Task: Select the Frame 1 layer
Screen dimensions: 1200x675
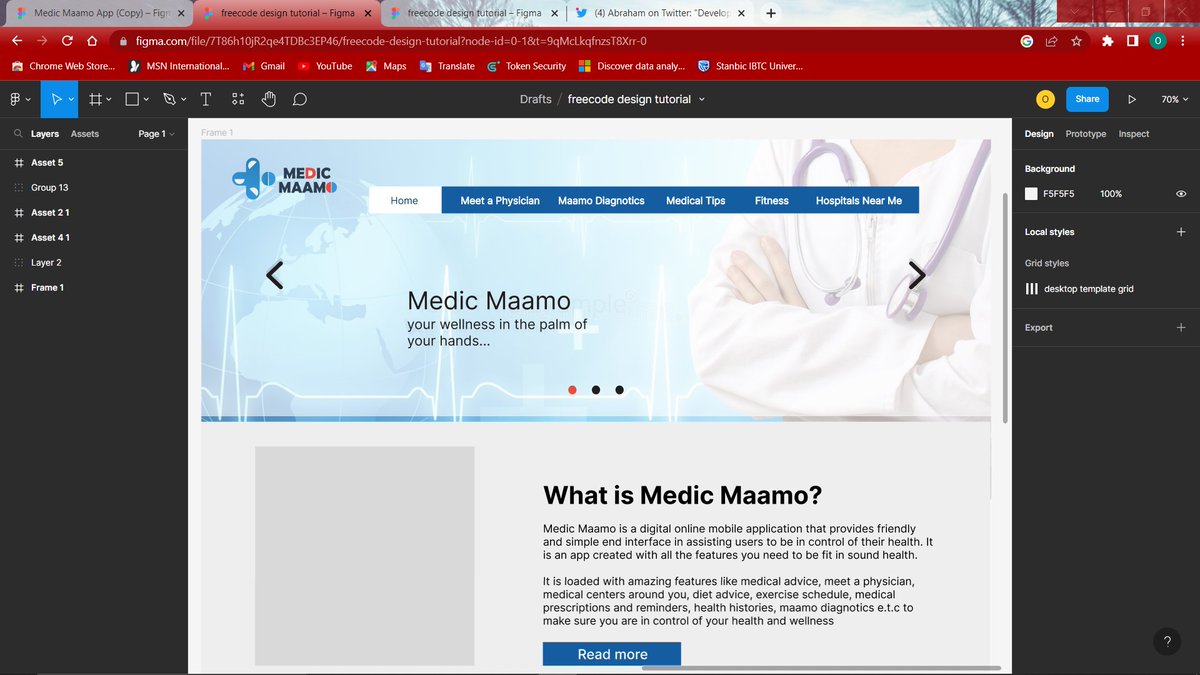Action: point(94,287)
